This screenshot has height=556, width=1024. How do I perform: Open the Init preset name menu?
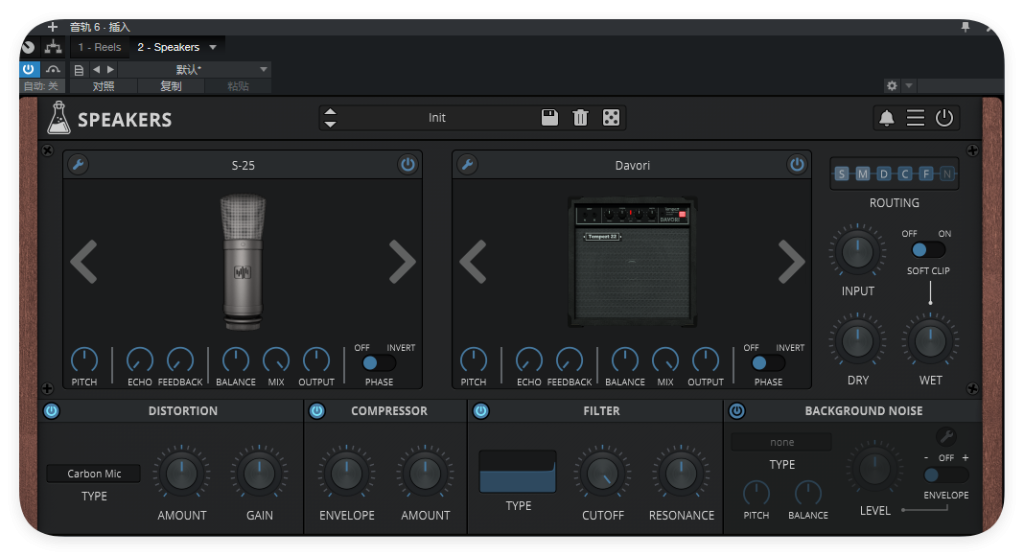(437, 118)
